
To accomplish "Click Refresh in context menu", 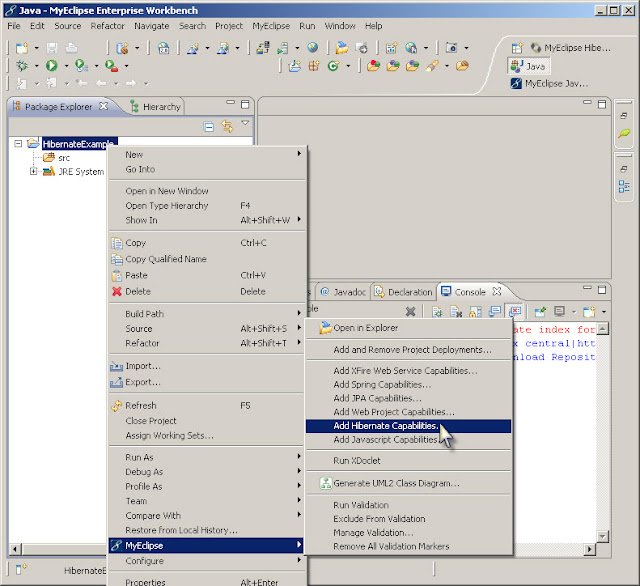I will click(207, 406).
